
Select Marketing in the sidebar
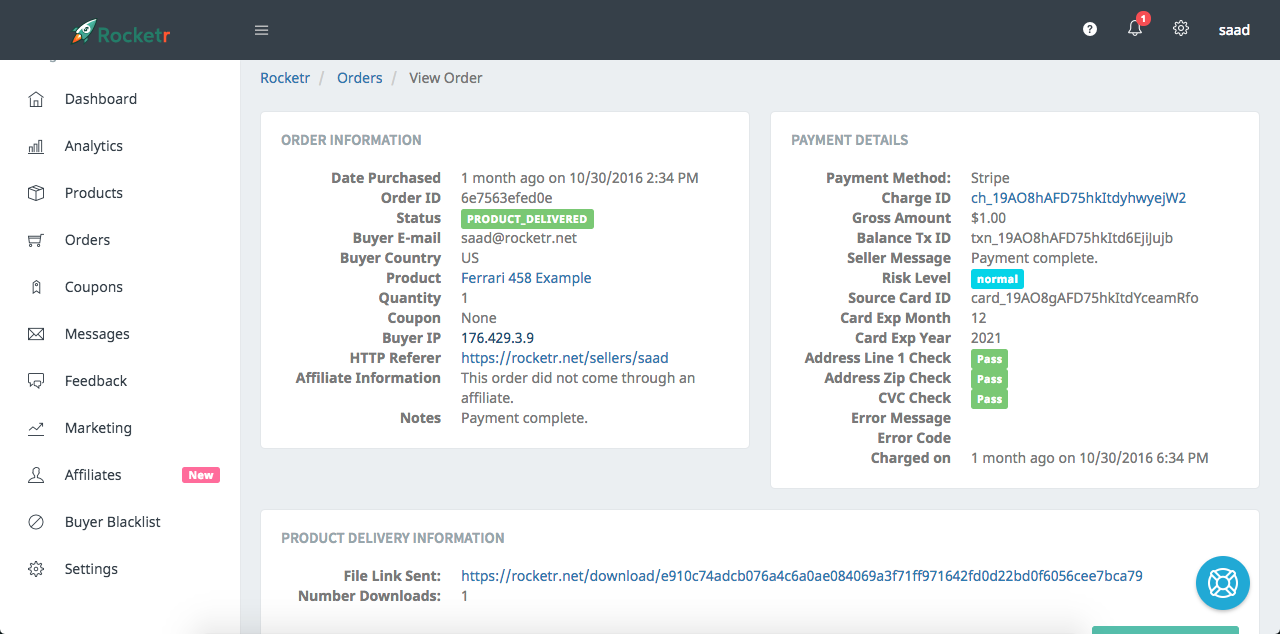[x=98, y=428]
